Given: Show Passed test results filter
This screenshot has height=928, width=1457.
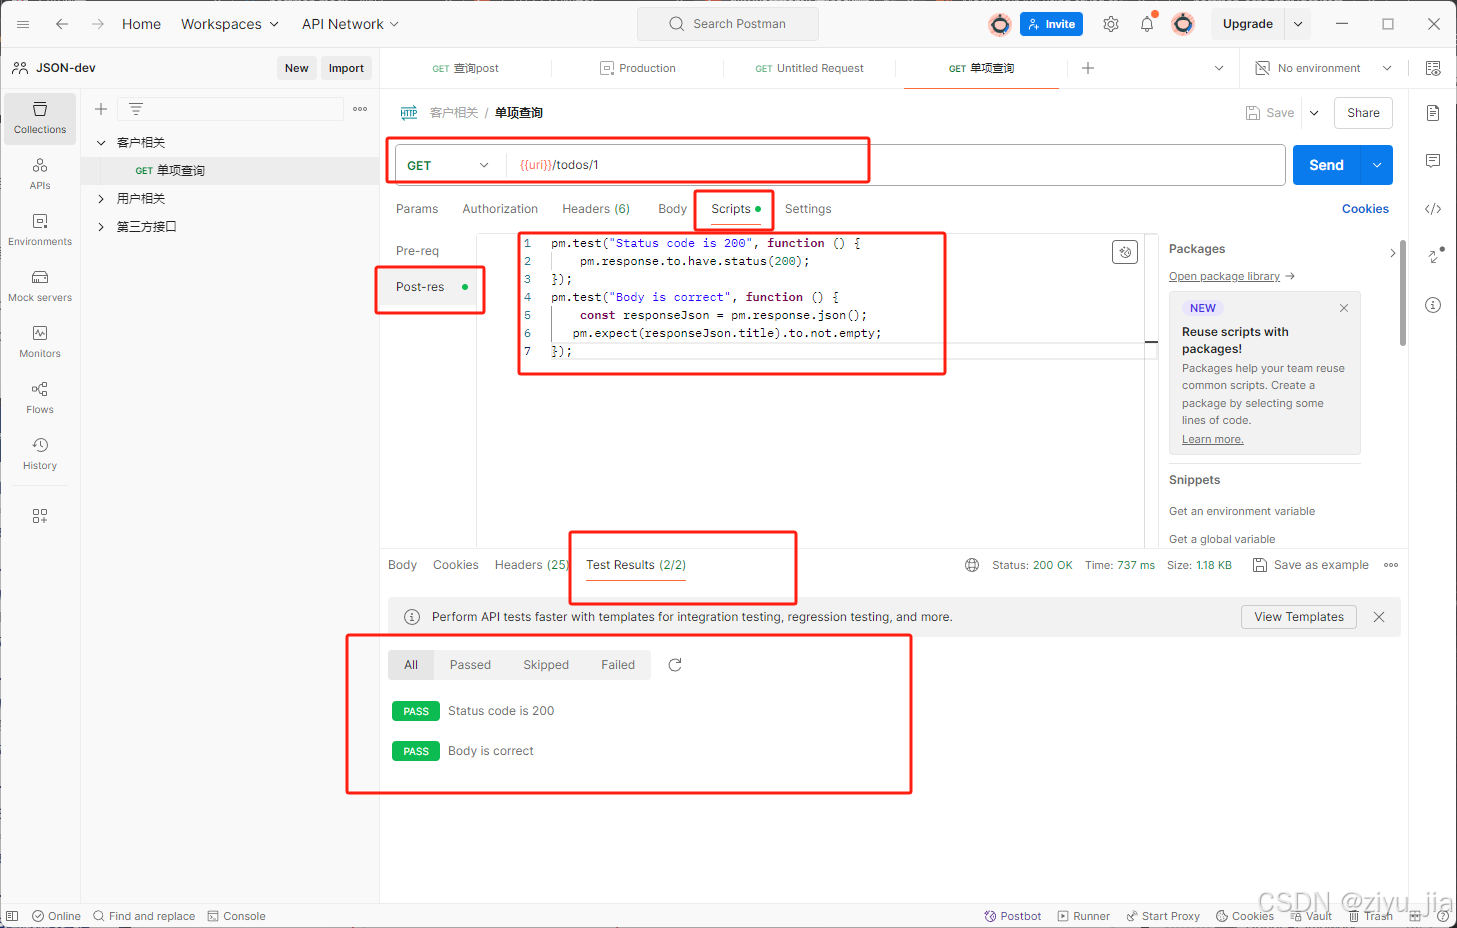Looking at the screenshot, I should (x=470, y=665).
